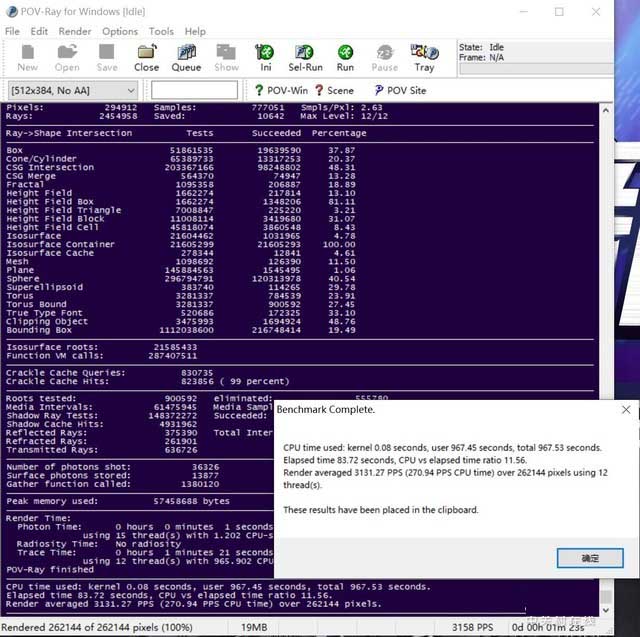Open the Render menu
Viewport: 640px width, 637px height.
pyautogui.click(x=75, y=31)
